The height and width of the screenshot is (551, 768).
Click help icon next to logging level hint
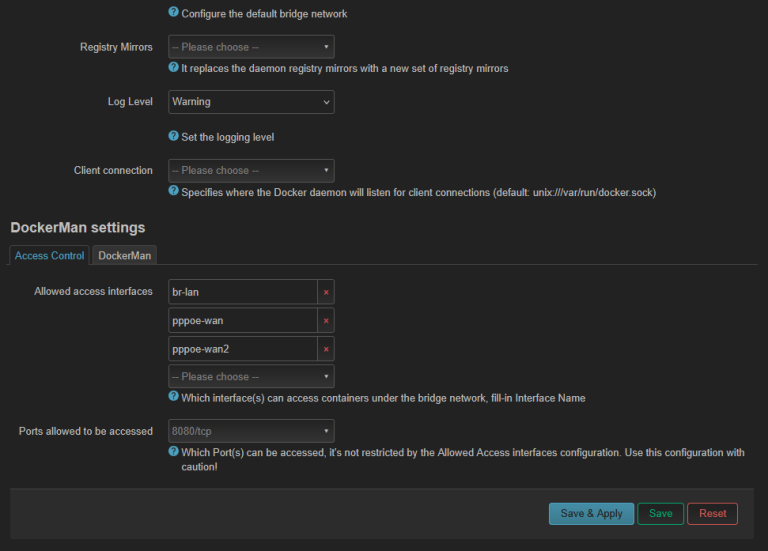pos(174,136)
